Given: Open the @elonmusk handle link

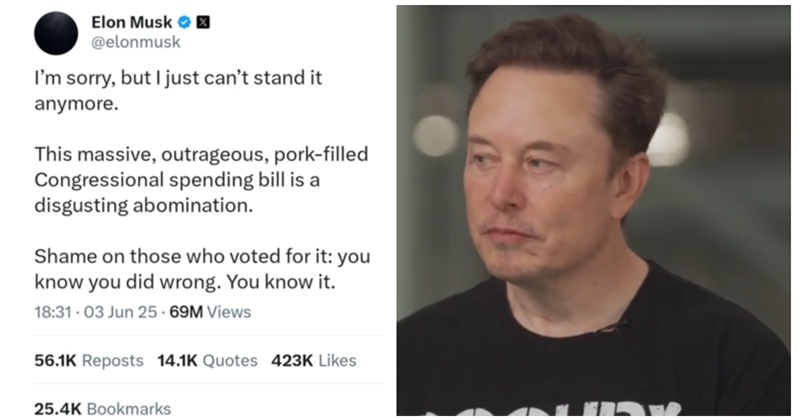Looking at the screenshot, I should (x=136, y=42).
